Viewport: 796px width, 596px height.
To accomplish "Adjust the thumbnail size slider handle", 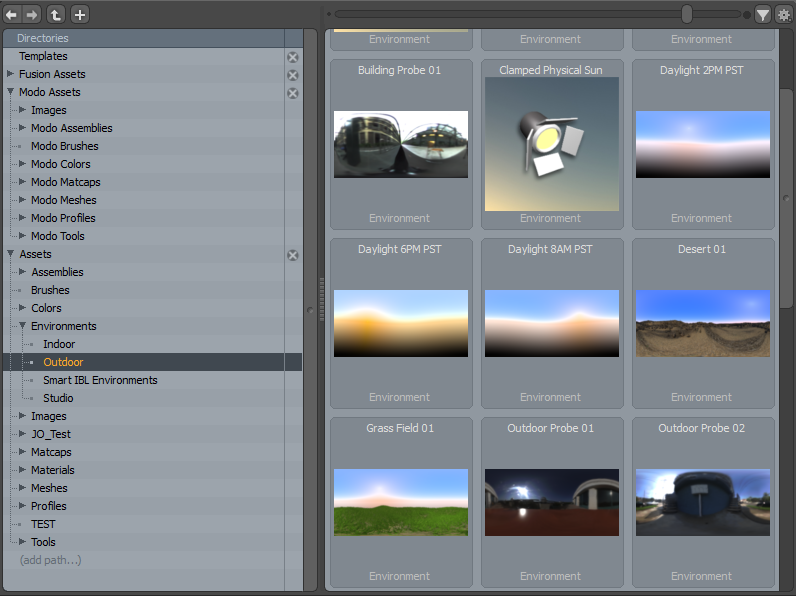I will click(687, 14).
